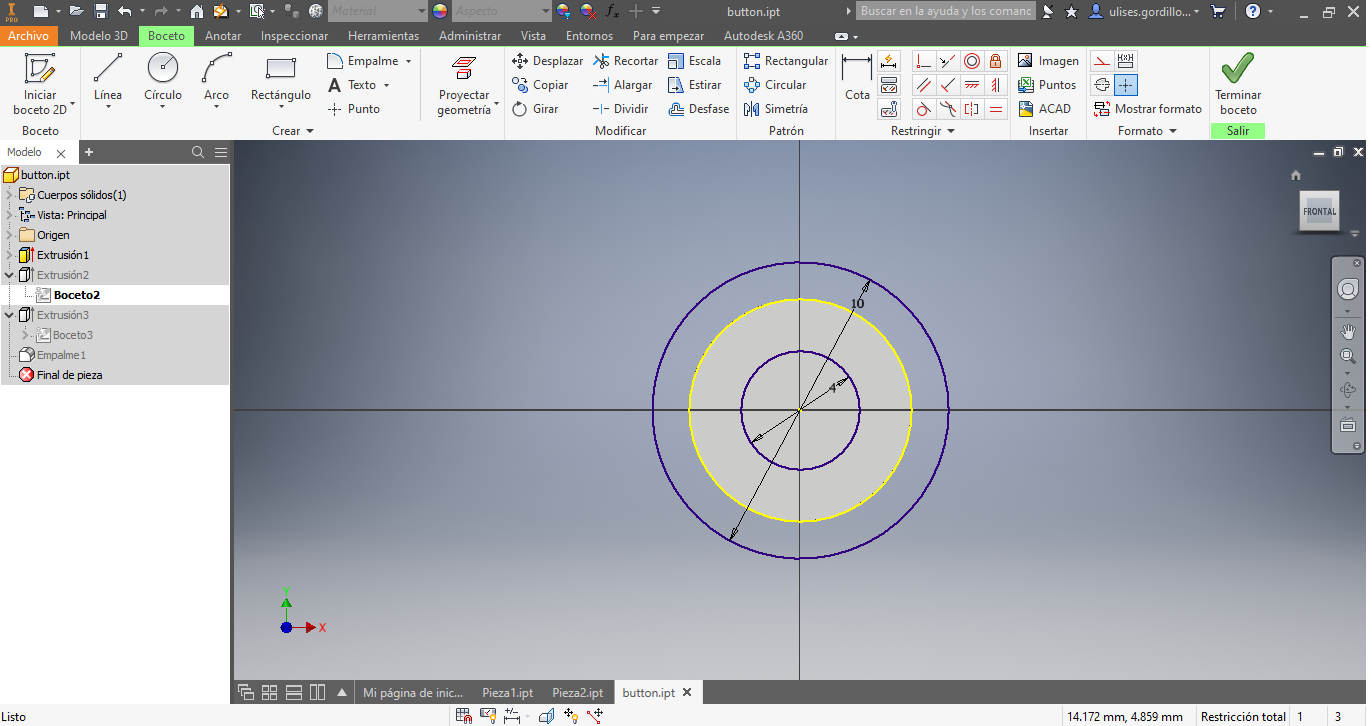
Task: Click the Imagen insert button
Action: tap(1048, 61)
